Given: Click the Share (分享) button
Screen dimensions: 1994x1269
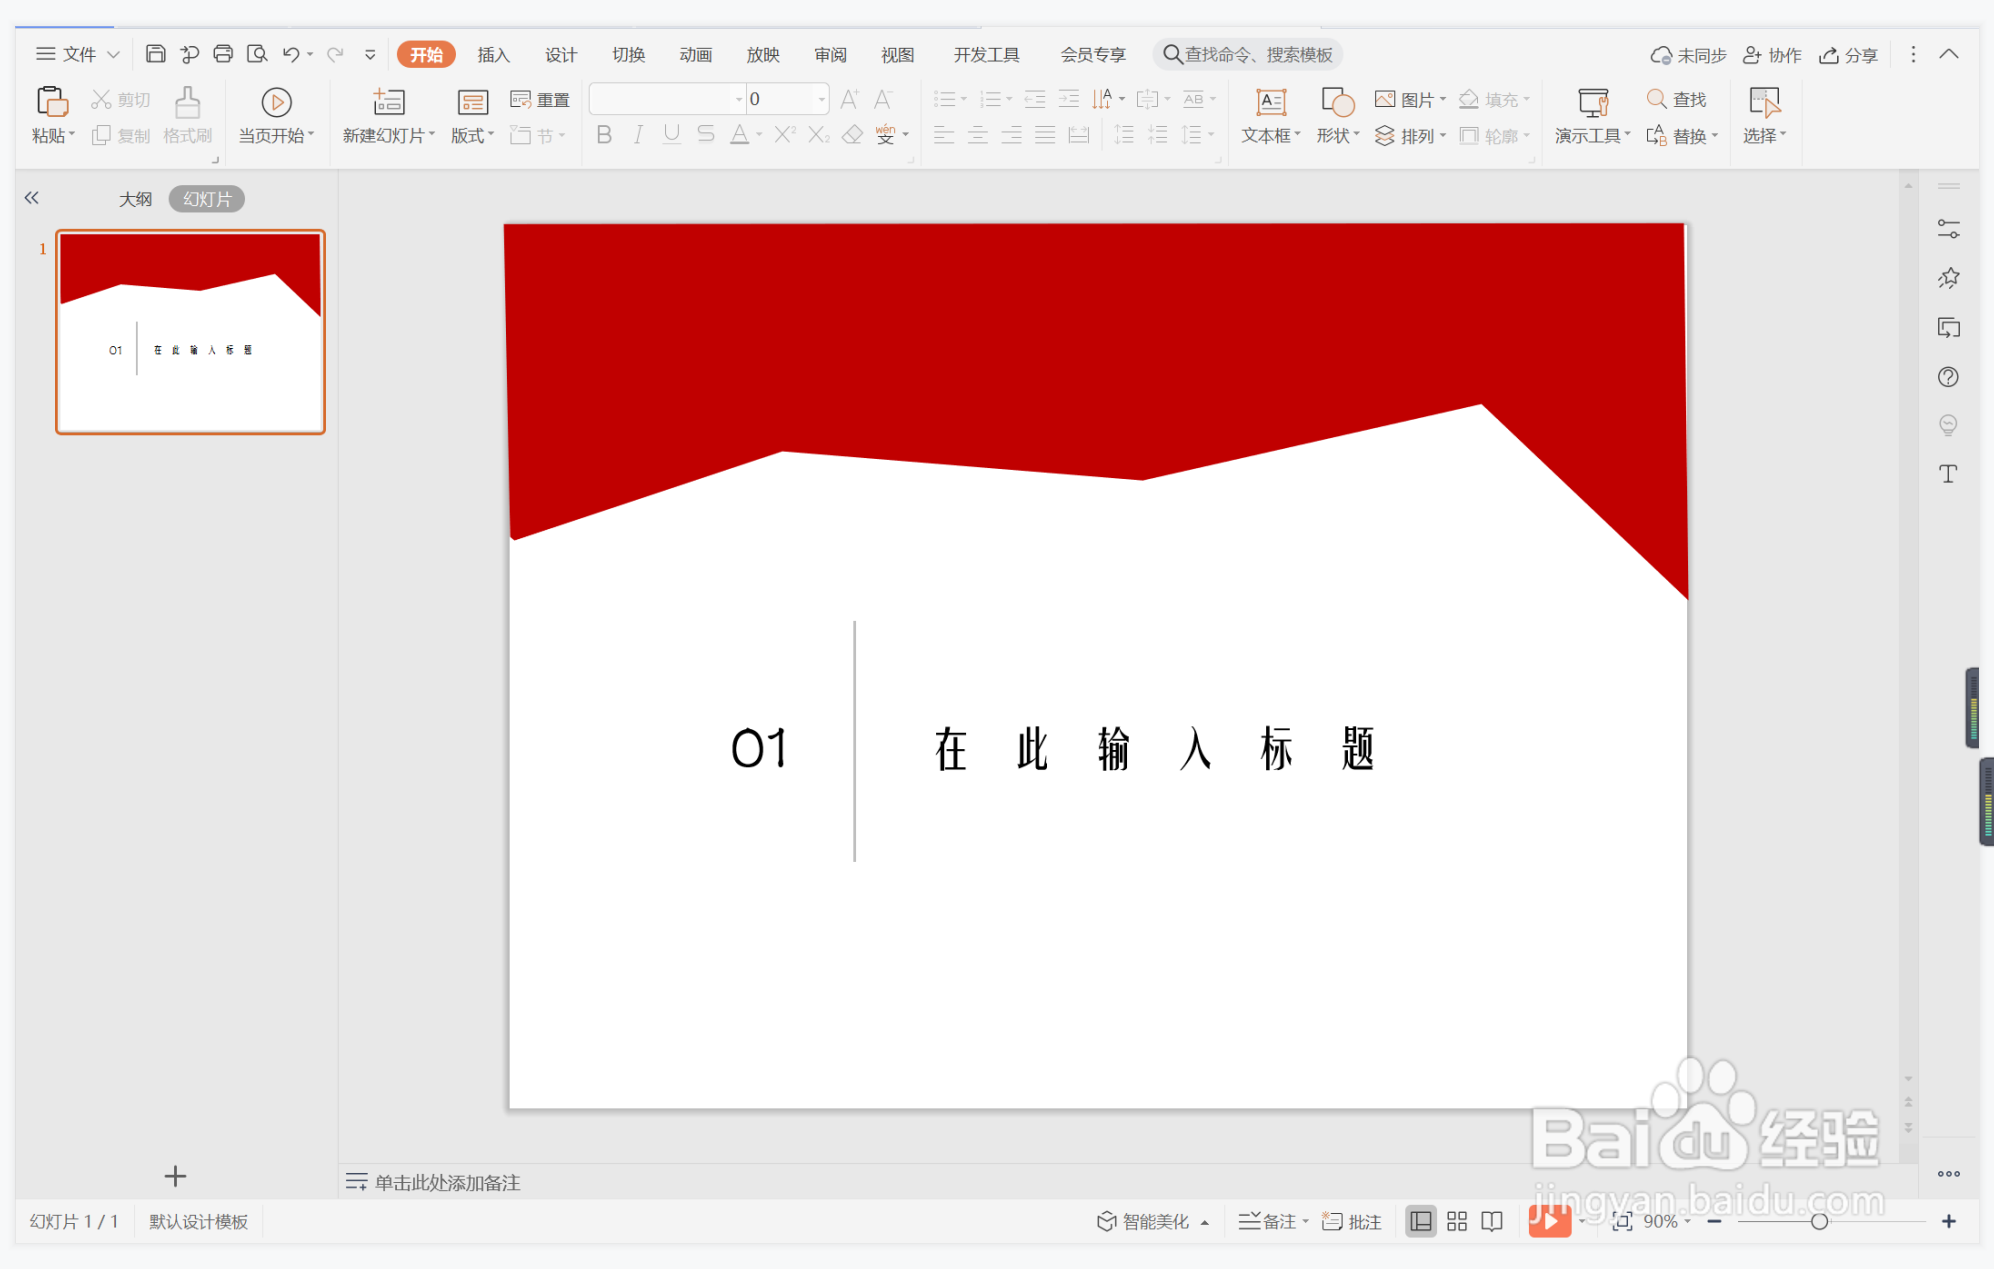Looking at the screenshot, I should tap(1848, 55).
